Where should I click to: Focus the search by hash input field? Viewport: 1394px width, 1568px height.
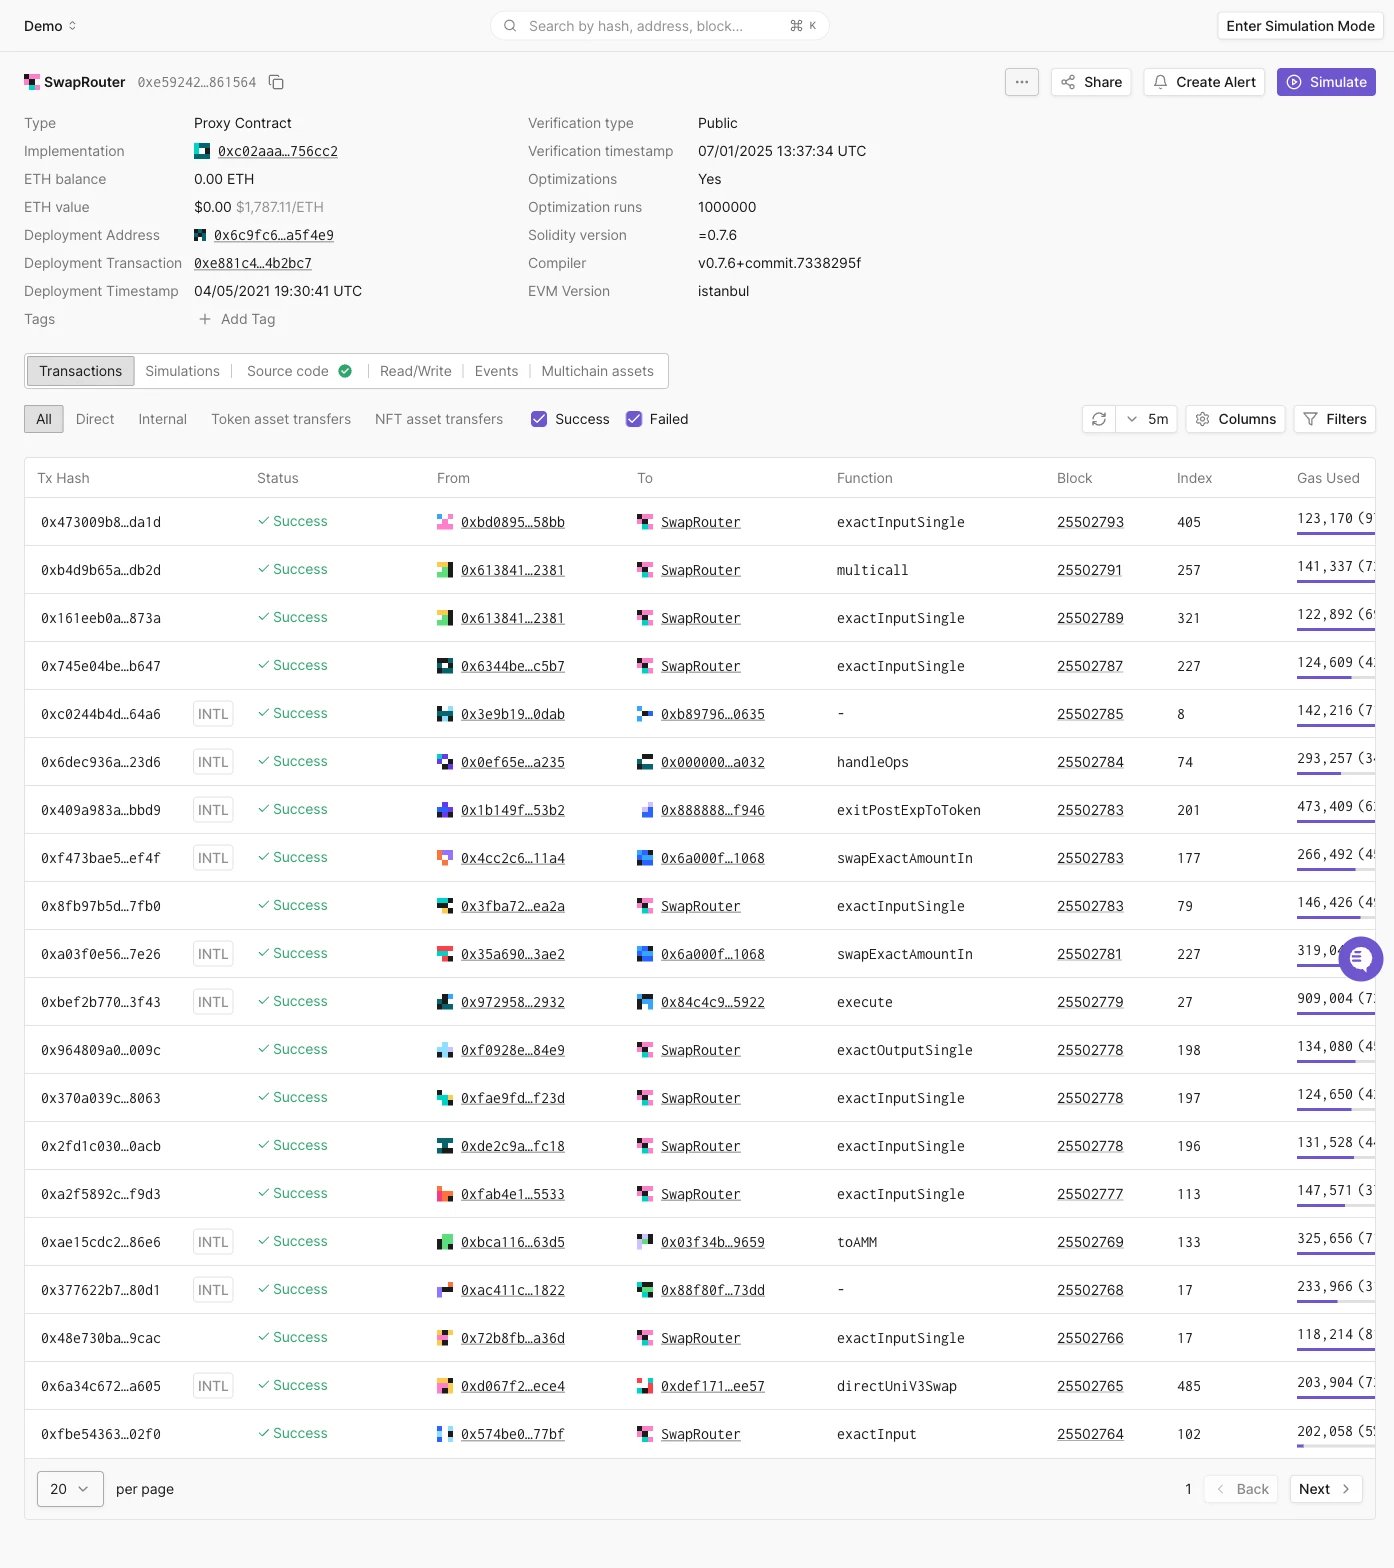point(660,26)
